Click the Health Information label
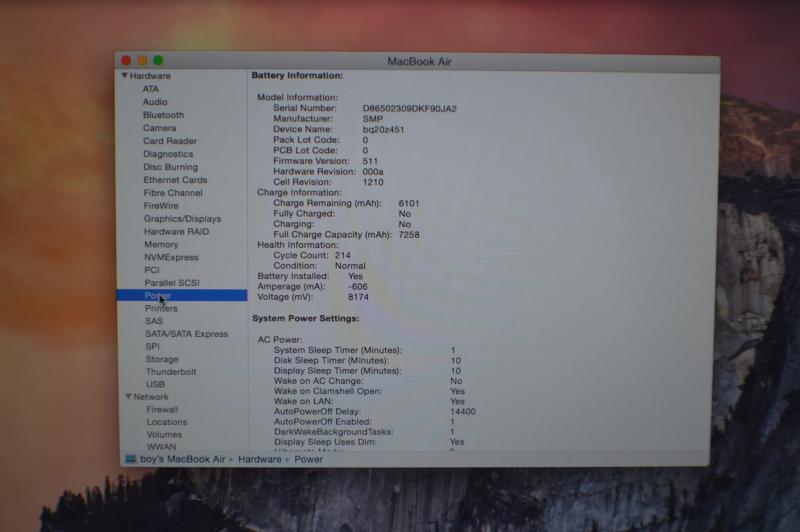Image resolution: width=800 pixels, height=532 pixels. click(x=297, y=245)
